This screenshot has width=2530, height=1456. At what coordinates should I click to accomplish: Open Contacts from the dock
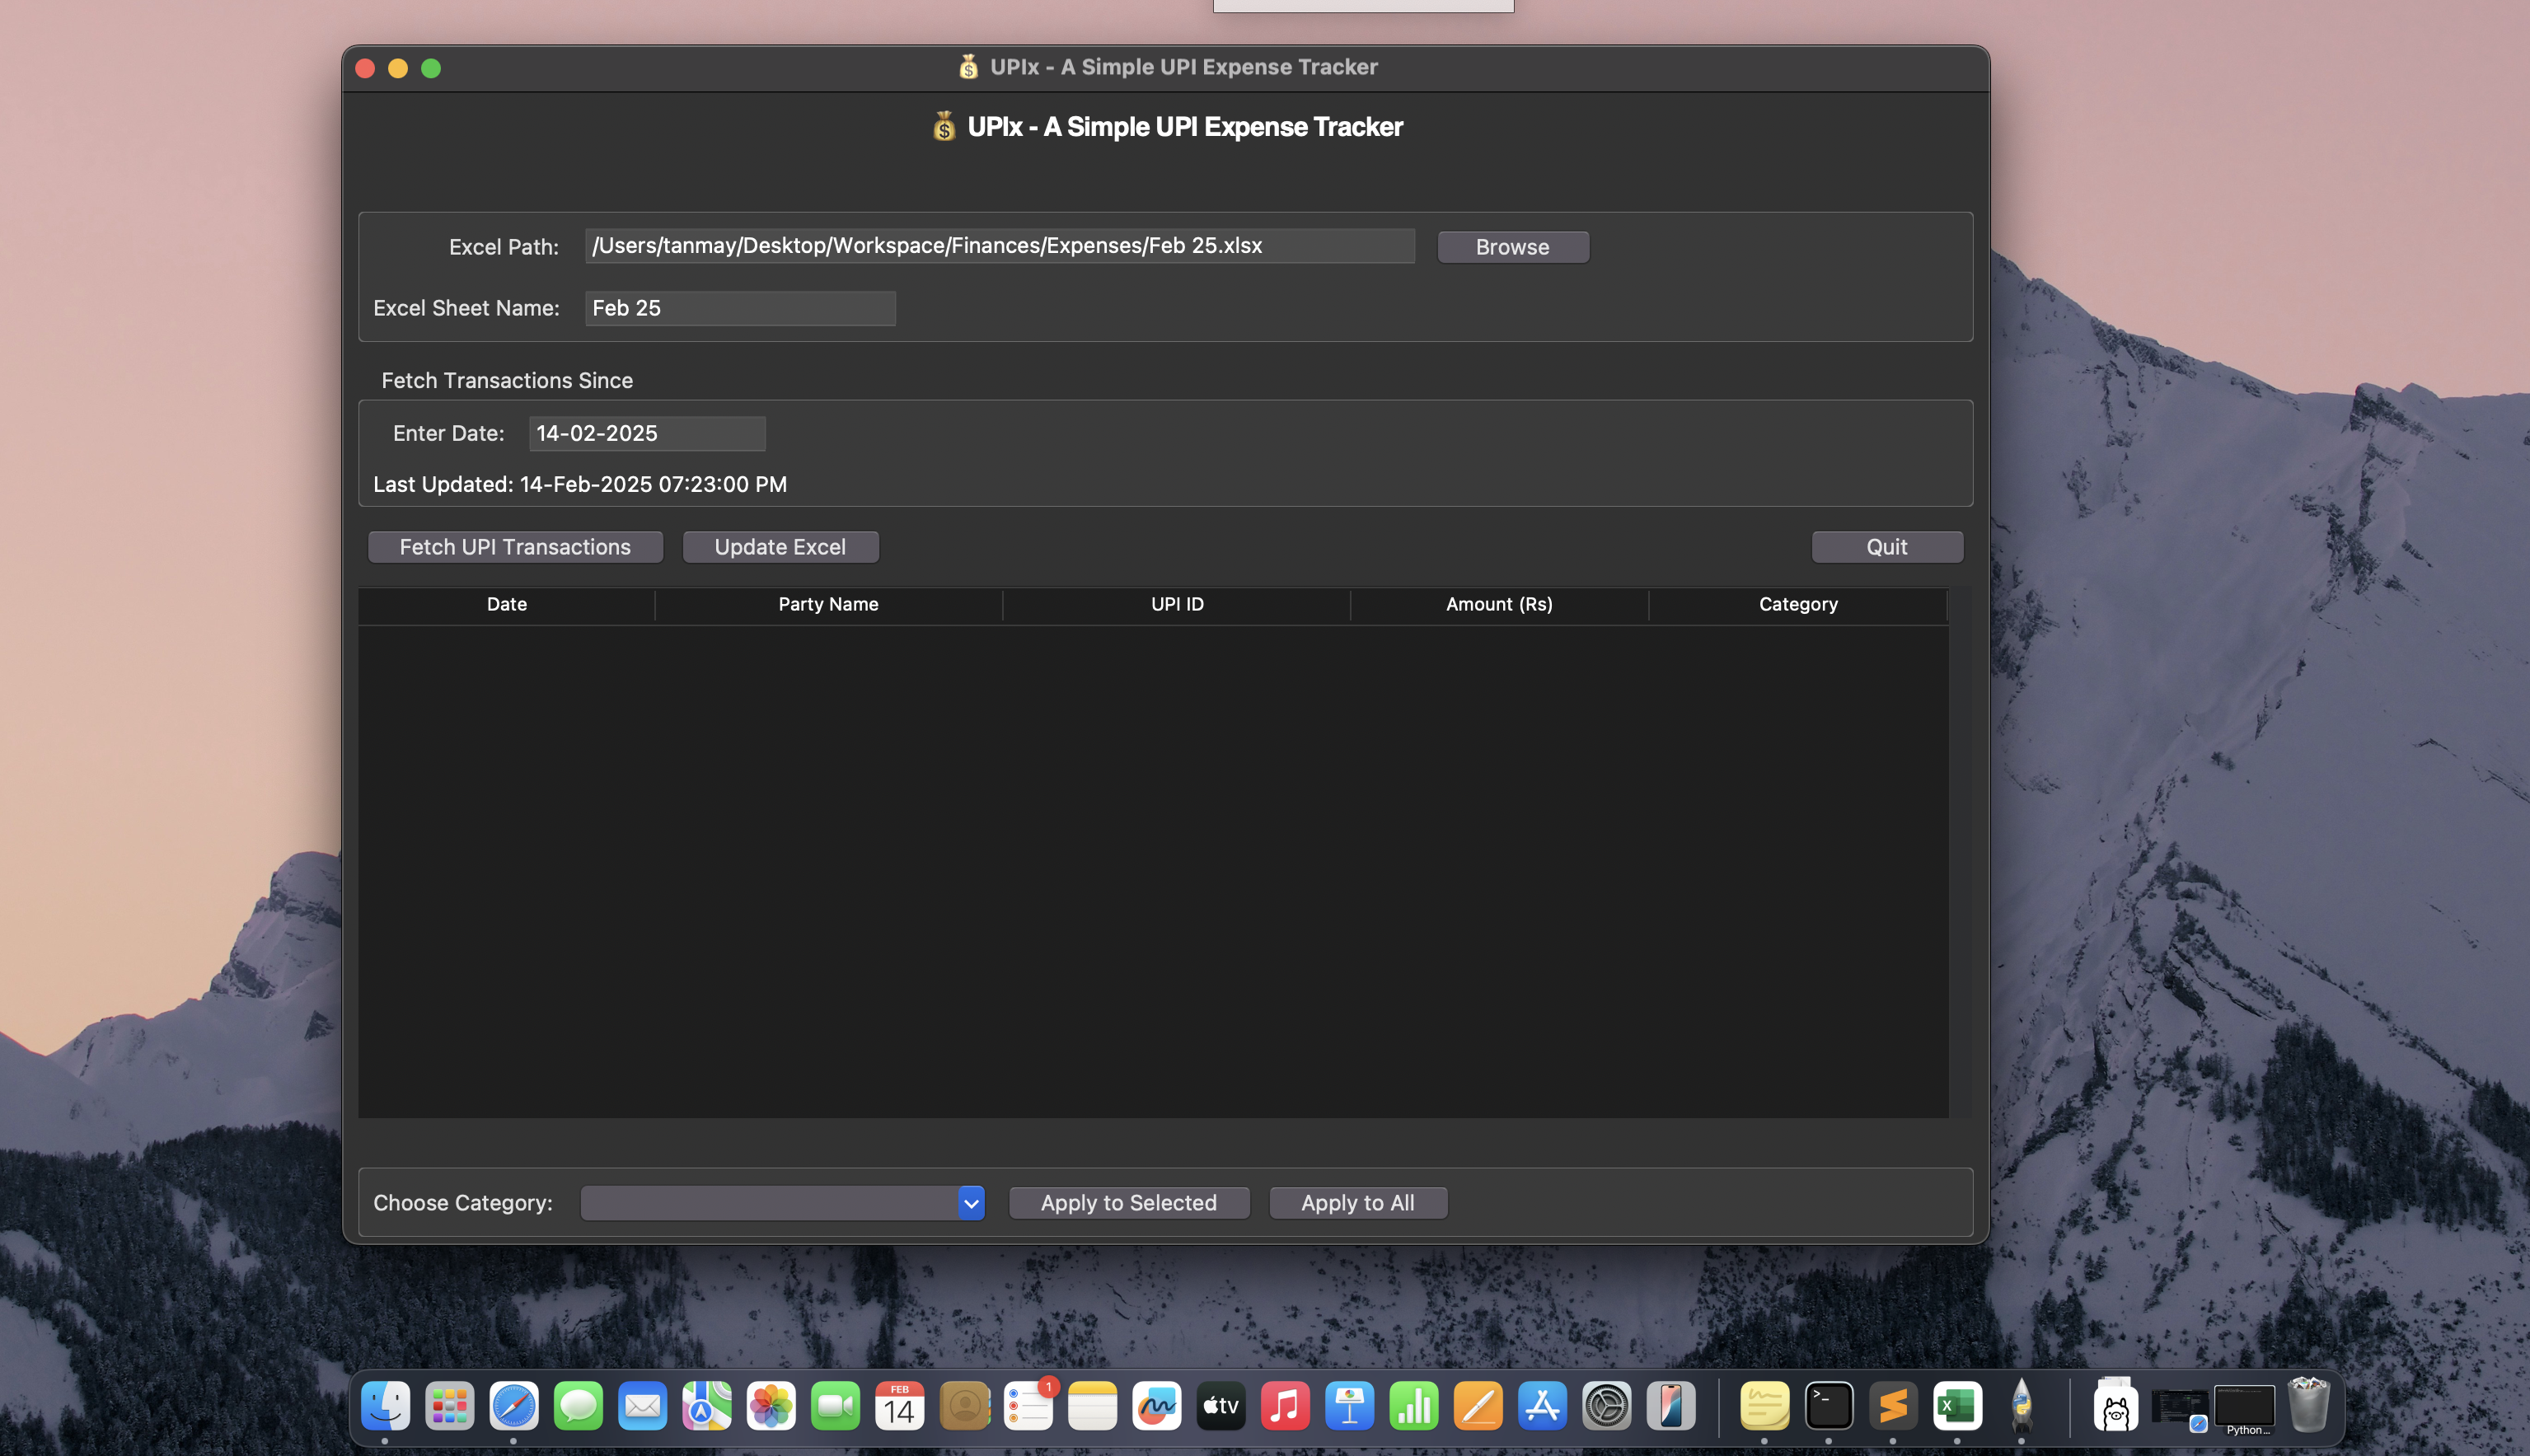[x=964, y=1407]
